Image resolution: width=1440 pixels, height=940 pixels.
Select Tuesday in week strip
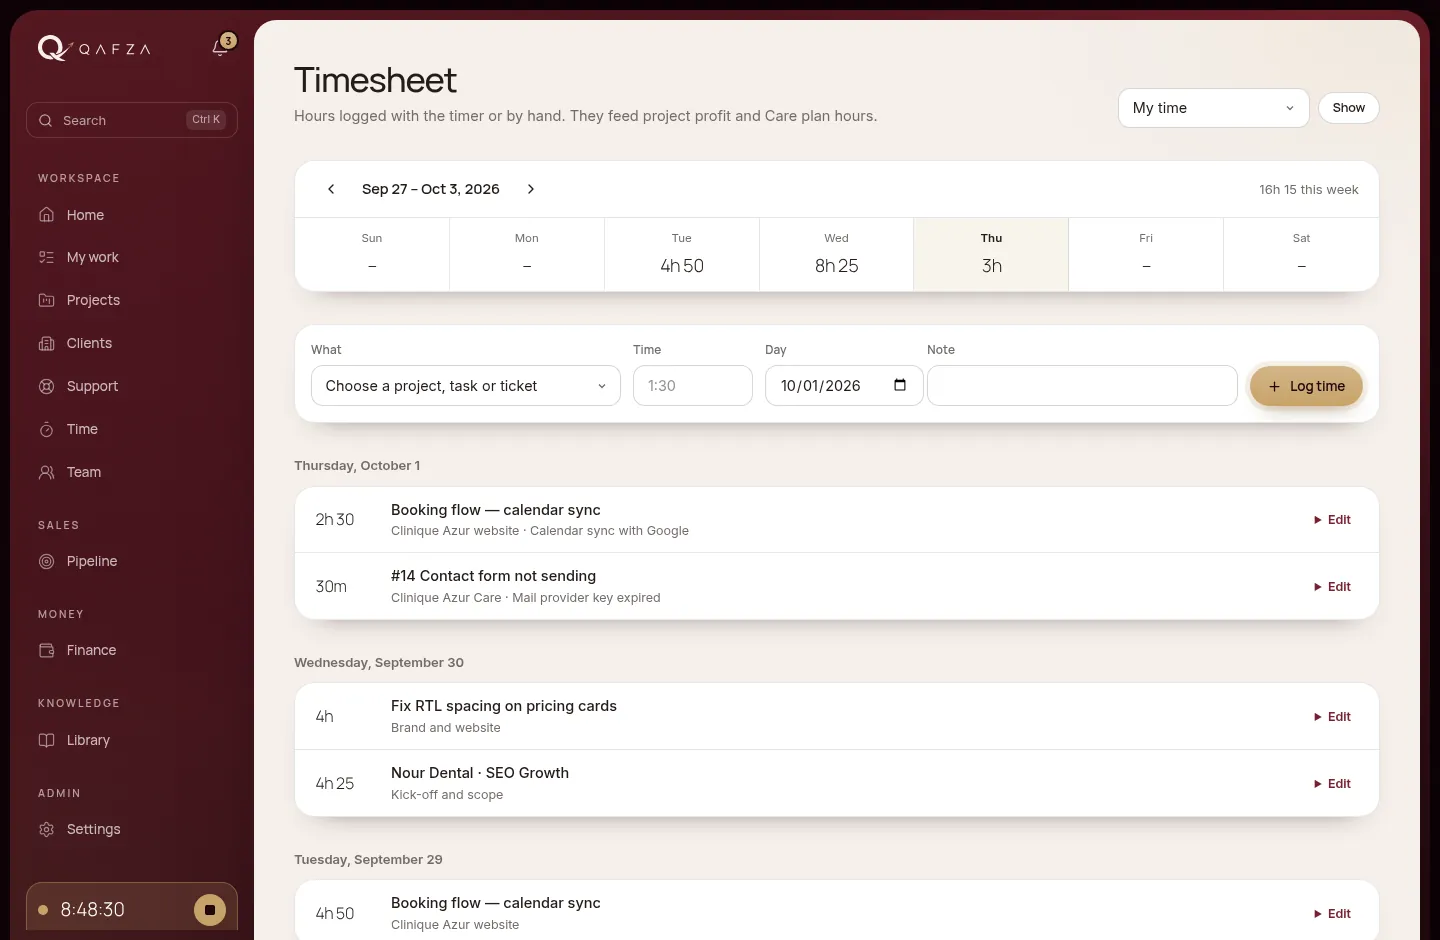[x=682, y=255]
